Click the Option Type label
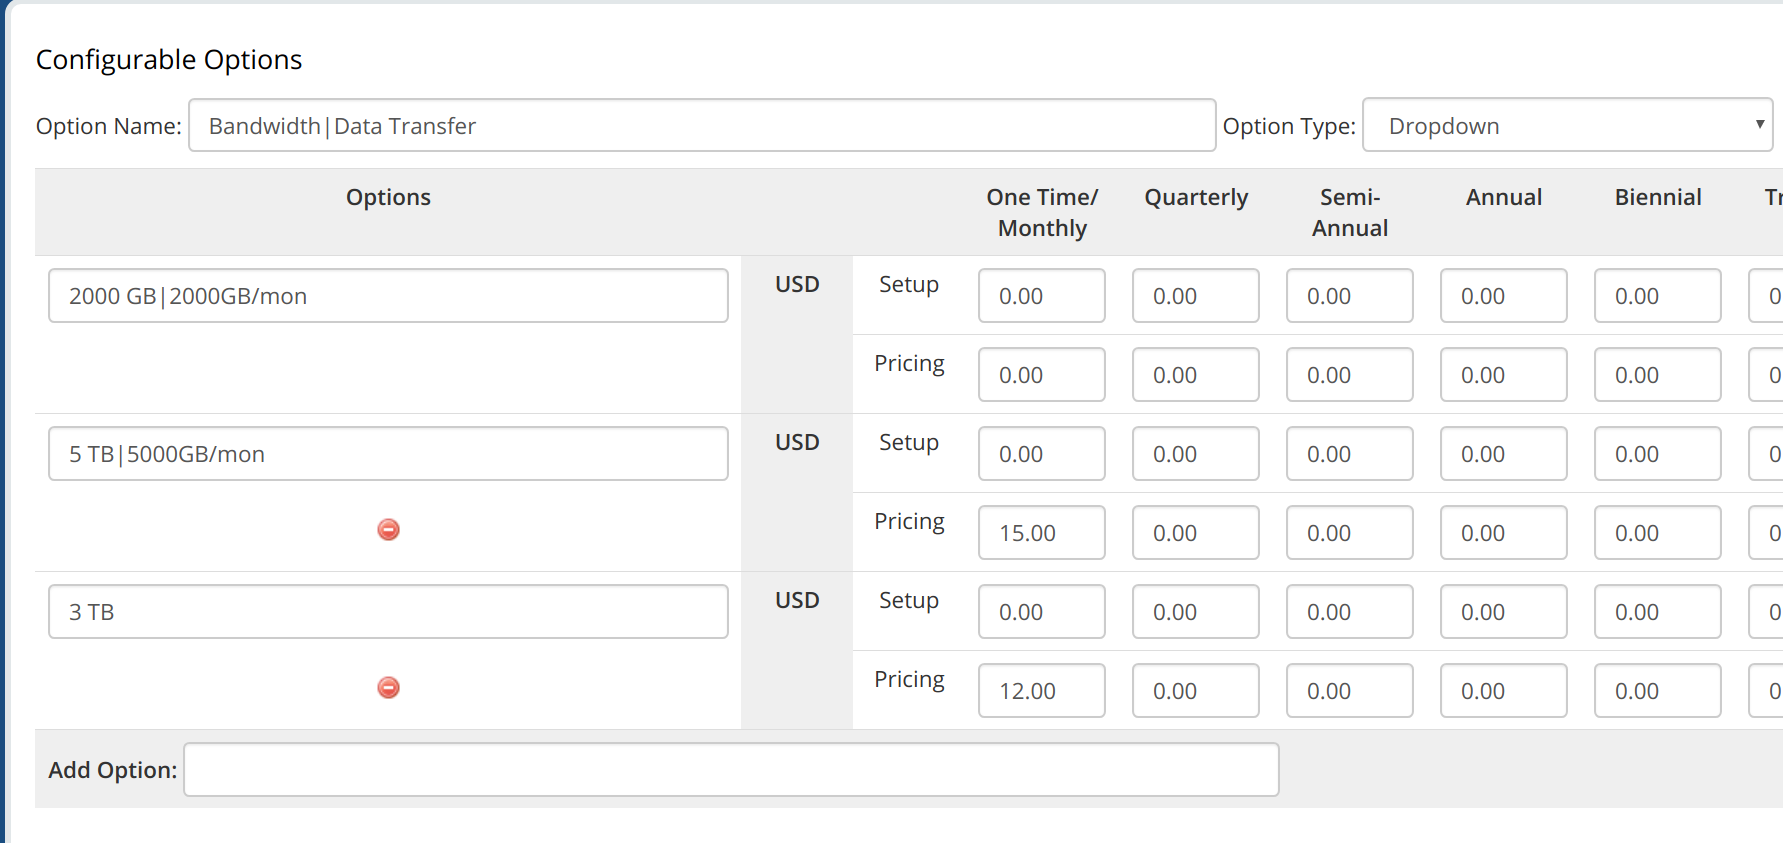Viewport: 1783px width, 843px height. pyautogui.click(x=1289, y=126)
